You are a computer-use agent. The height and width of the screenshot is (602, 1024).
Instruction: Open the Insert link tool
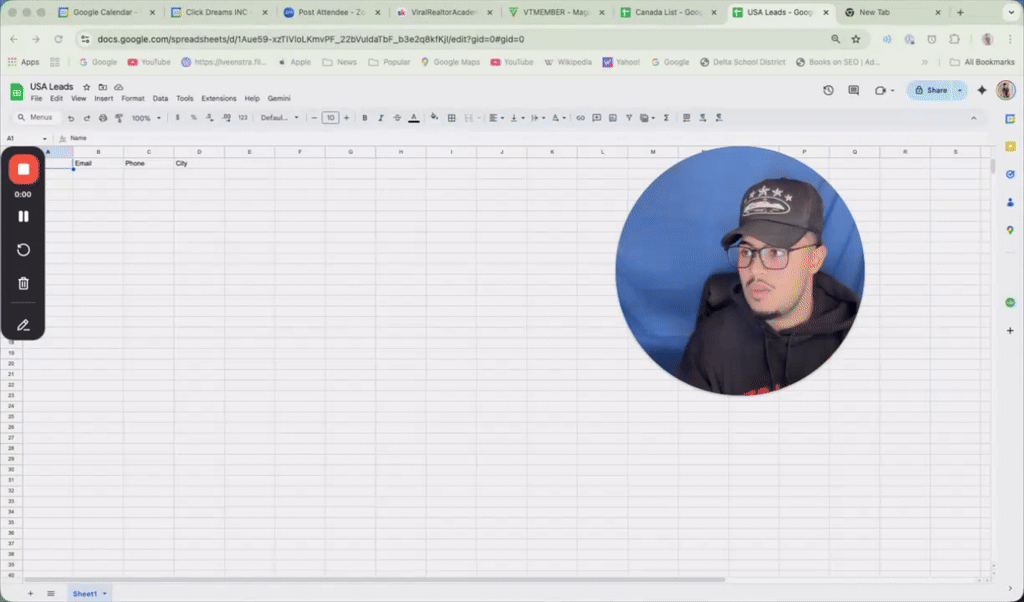[581, 117]
